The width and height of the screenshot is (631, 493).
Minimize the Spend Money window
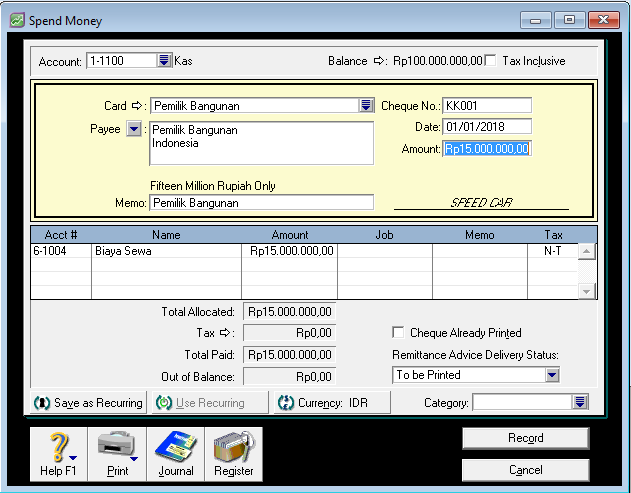click(536, 20)
